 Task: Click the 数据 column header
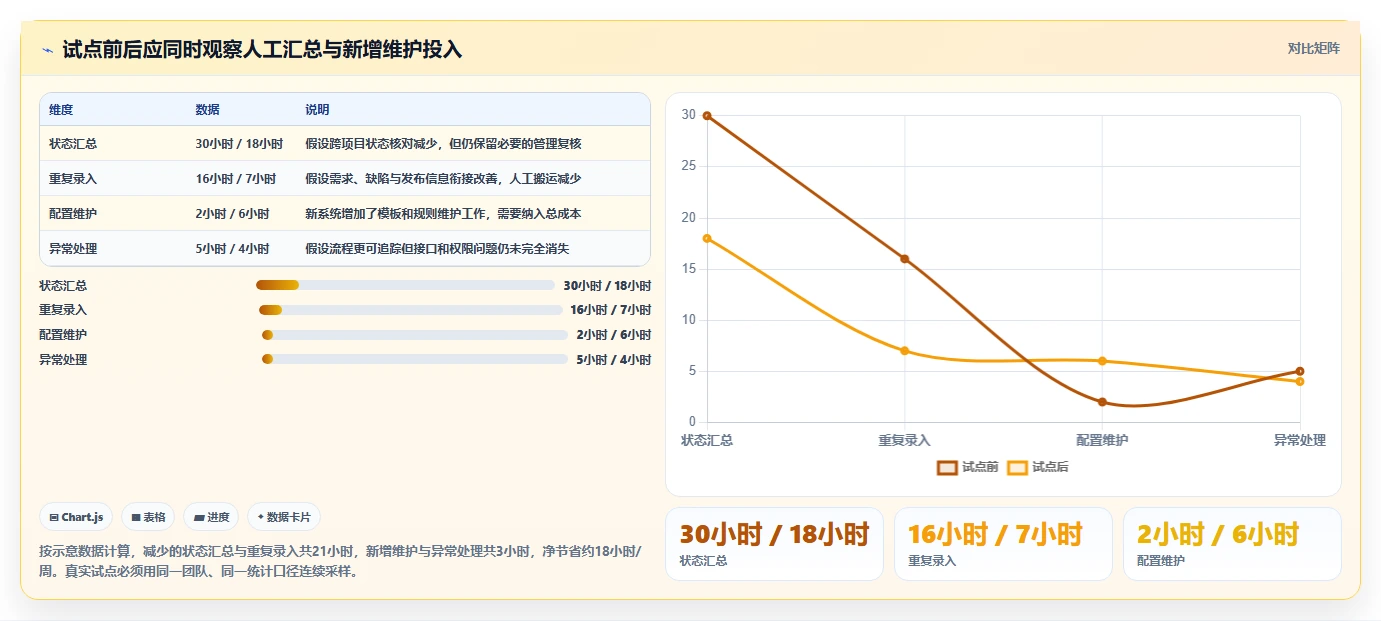tap(208, 110)
